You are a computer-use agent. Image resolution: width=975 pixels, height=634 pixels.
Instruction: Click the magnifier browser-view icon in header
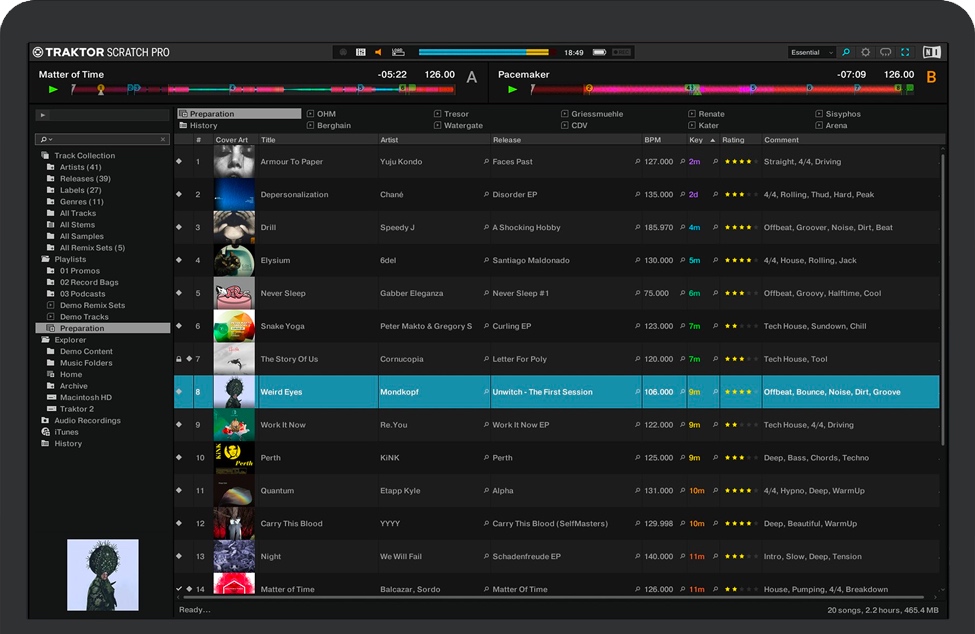[846, 52]
